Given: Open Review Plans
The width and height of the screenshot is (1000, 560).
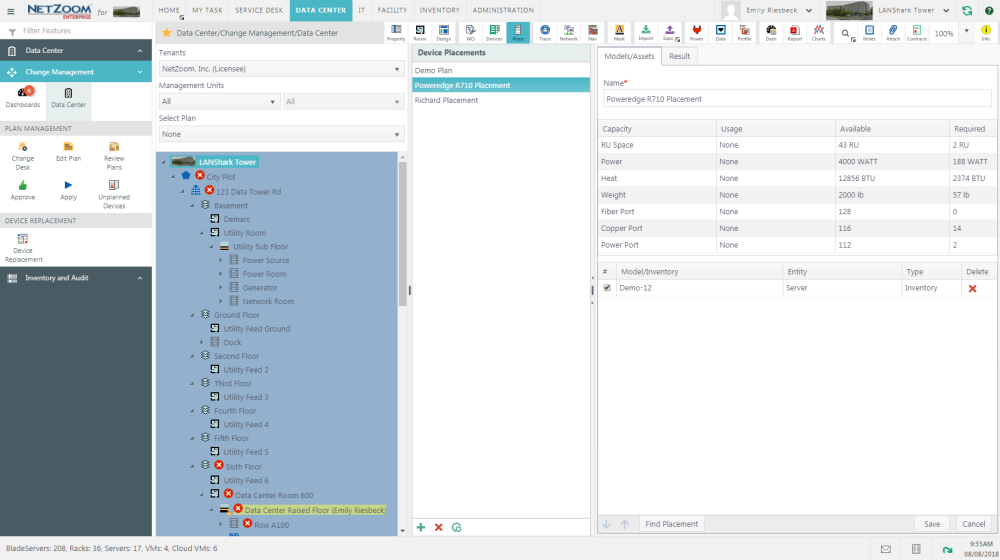Looking at the screenshot, I should tap(114, 156).
